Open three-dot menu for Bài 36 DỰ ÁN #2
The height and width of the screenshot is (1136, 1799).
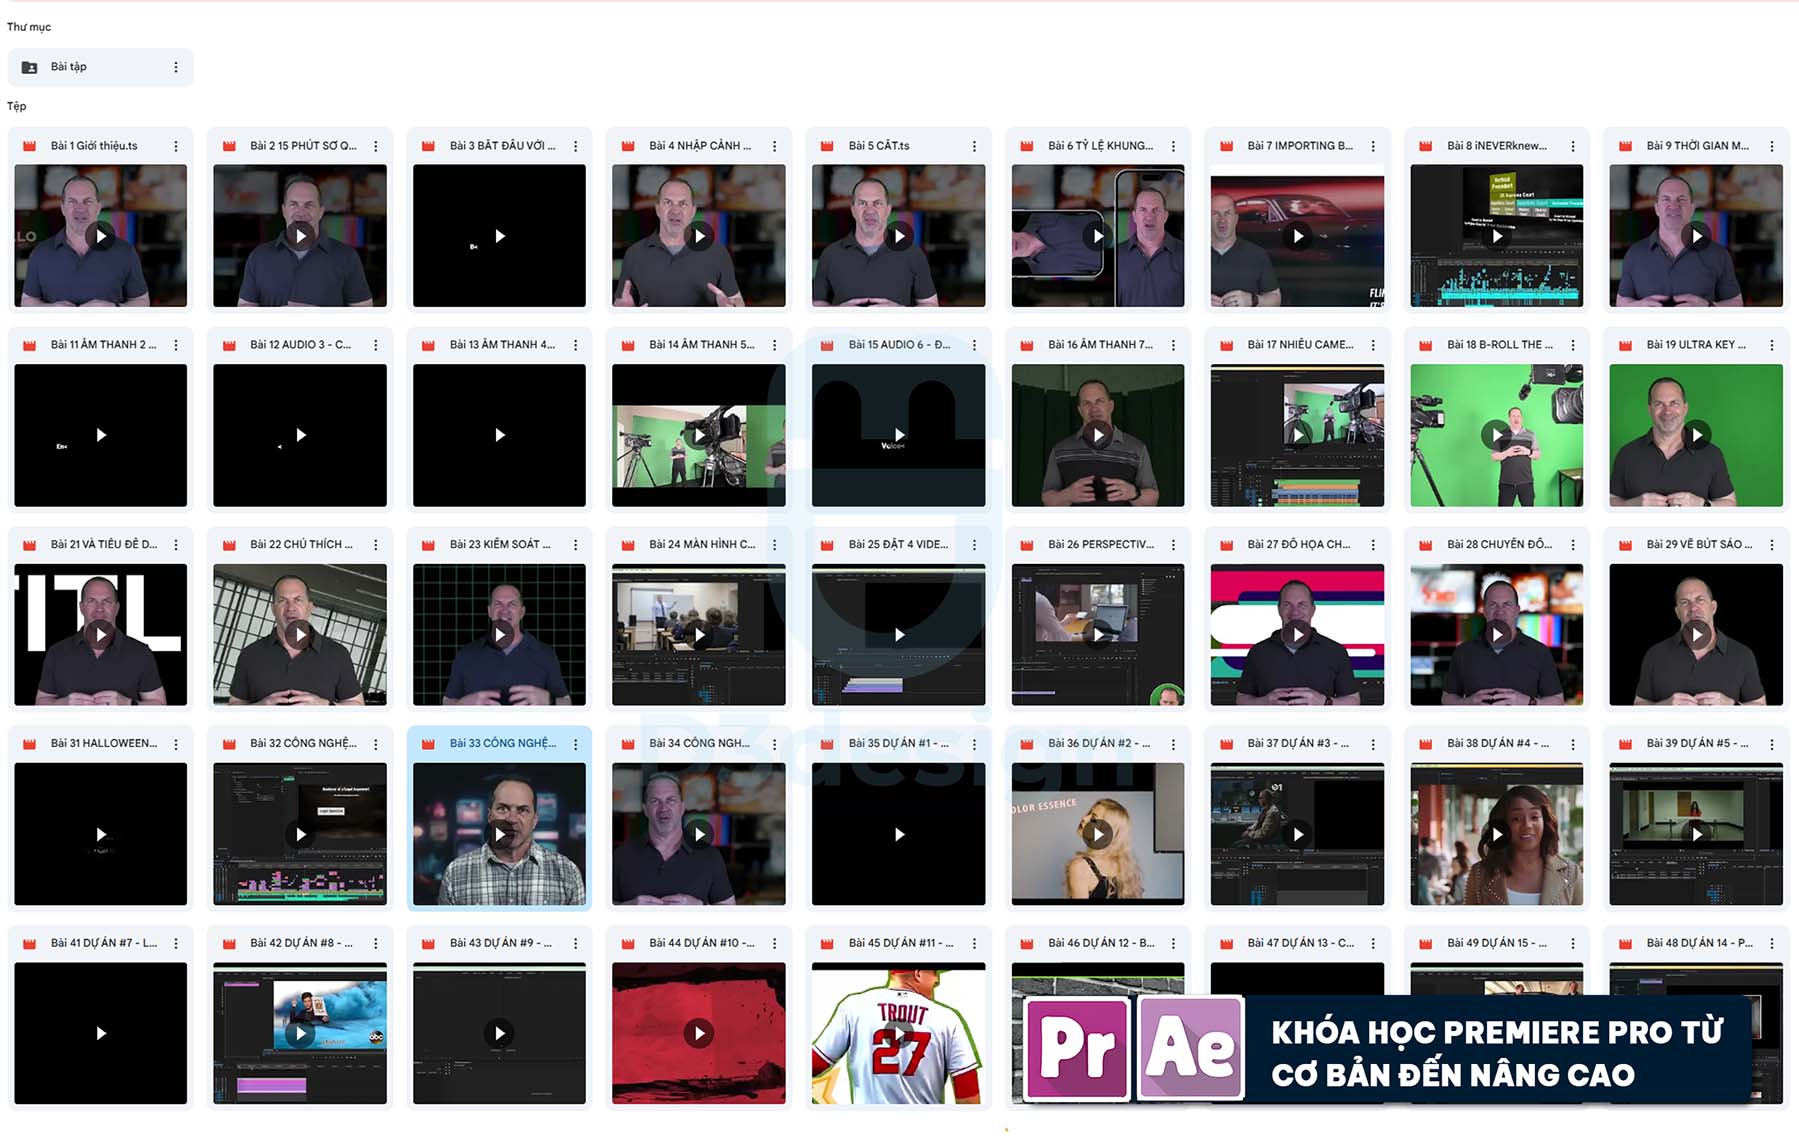(1174, 744)
